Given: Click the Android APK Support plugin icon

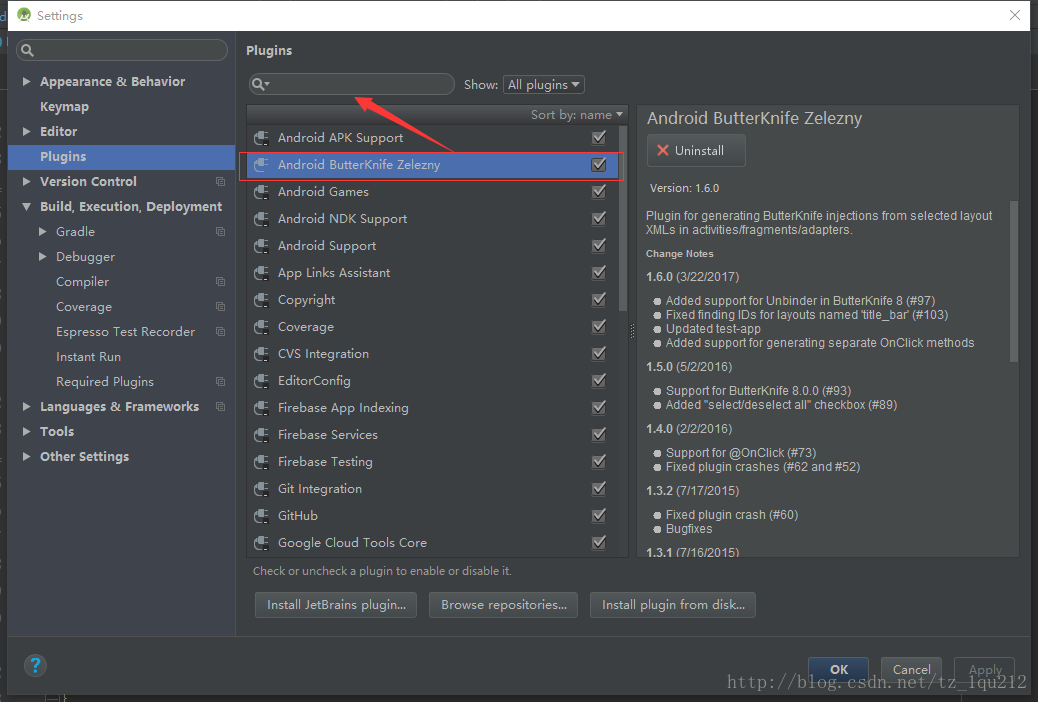Looking at the screenshot, I should [x=261, y=138].
